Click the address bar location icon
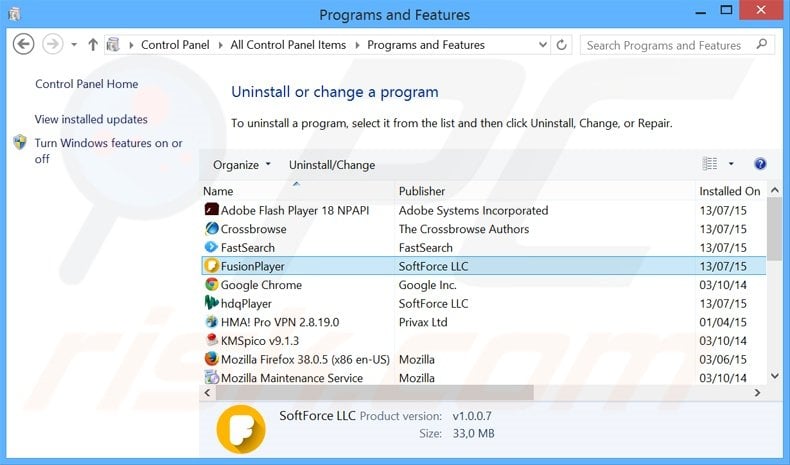 [x=113, y=45]
